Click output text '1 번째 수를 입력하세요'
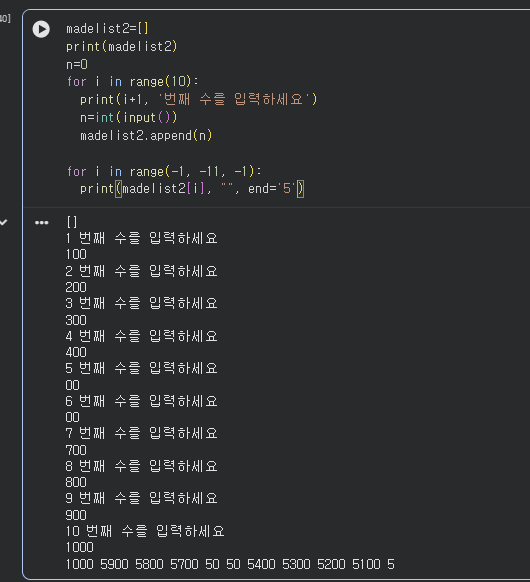Image resolution: width=530 pixels, height=582 pixels. 141,238
